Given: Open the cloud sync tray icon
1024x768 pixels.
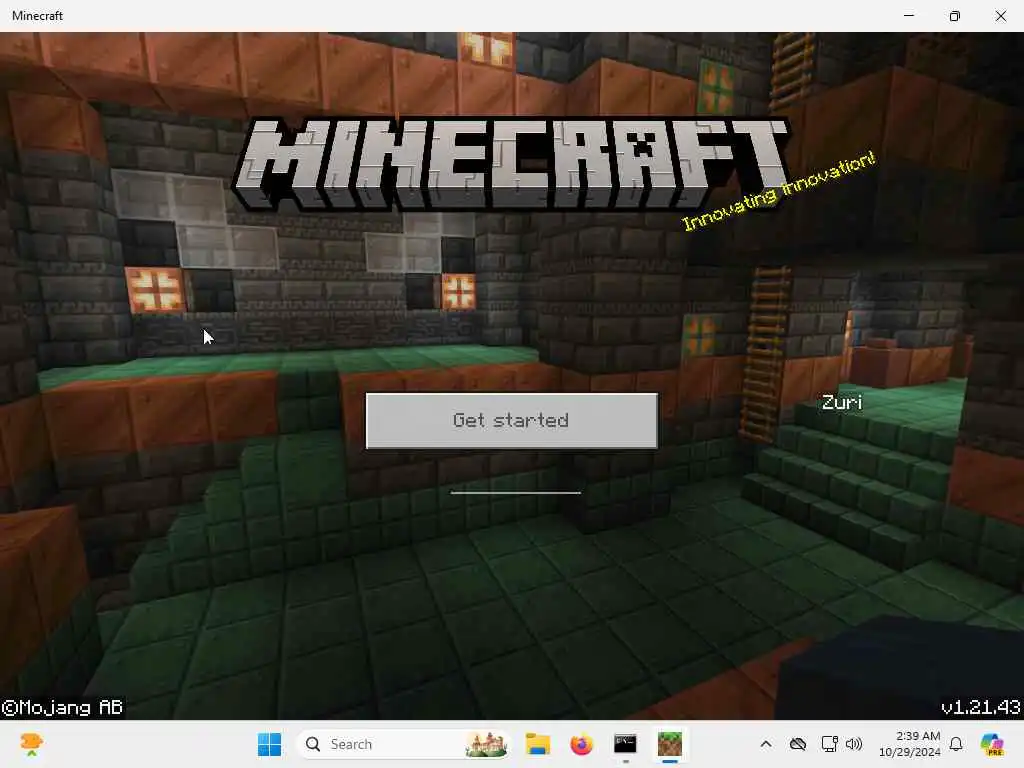Looking at the screenshot, I should [798, 744].
